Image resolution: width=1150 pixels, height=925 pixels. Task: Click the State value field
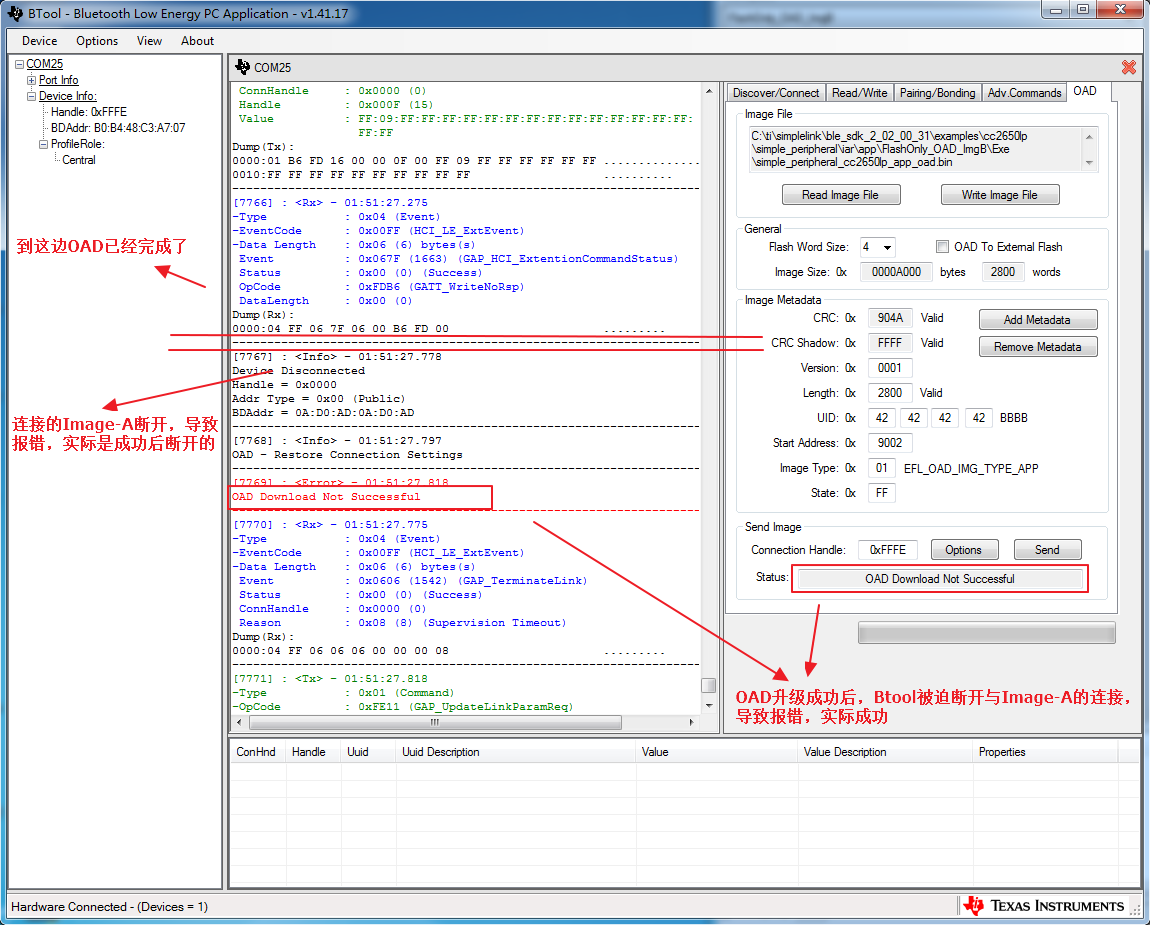coord(882,493)
